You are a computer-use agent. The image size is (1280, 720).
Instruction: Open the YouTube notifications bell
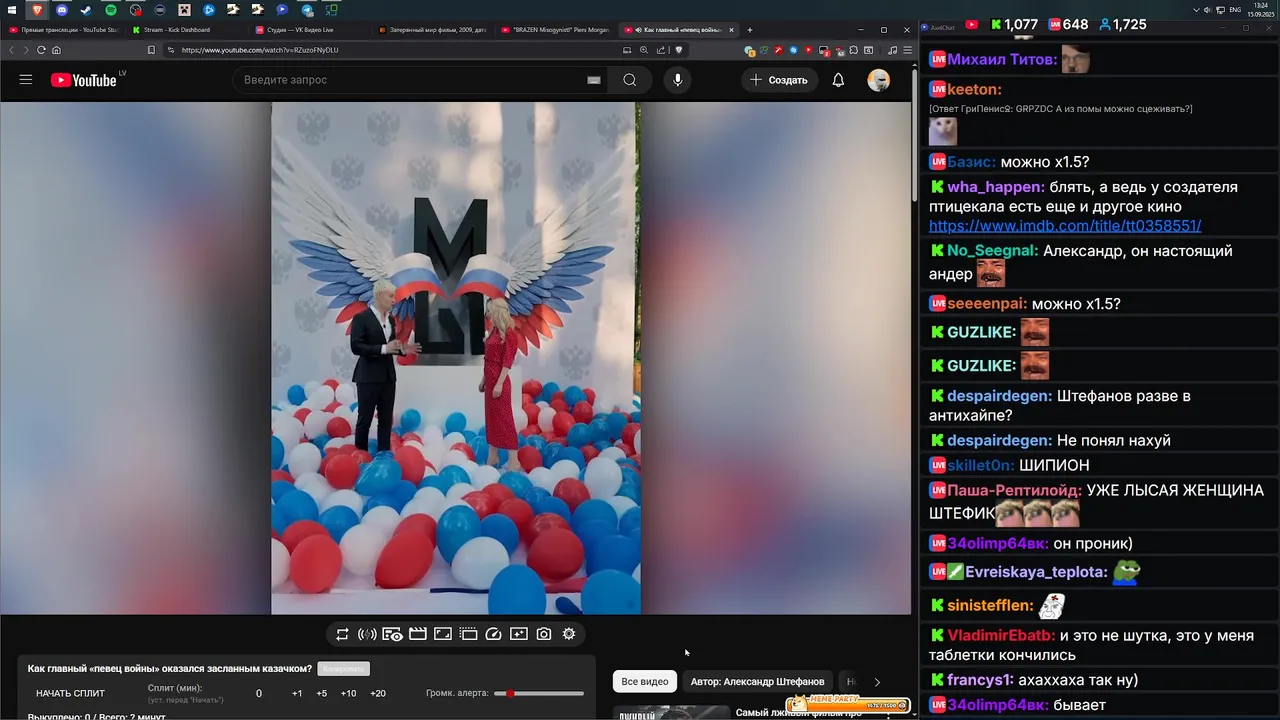(838, 80)
